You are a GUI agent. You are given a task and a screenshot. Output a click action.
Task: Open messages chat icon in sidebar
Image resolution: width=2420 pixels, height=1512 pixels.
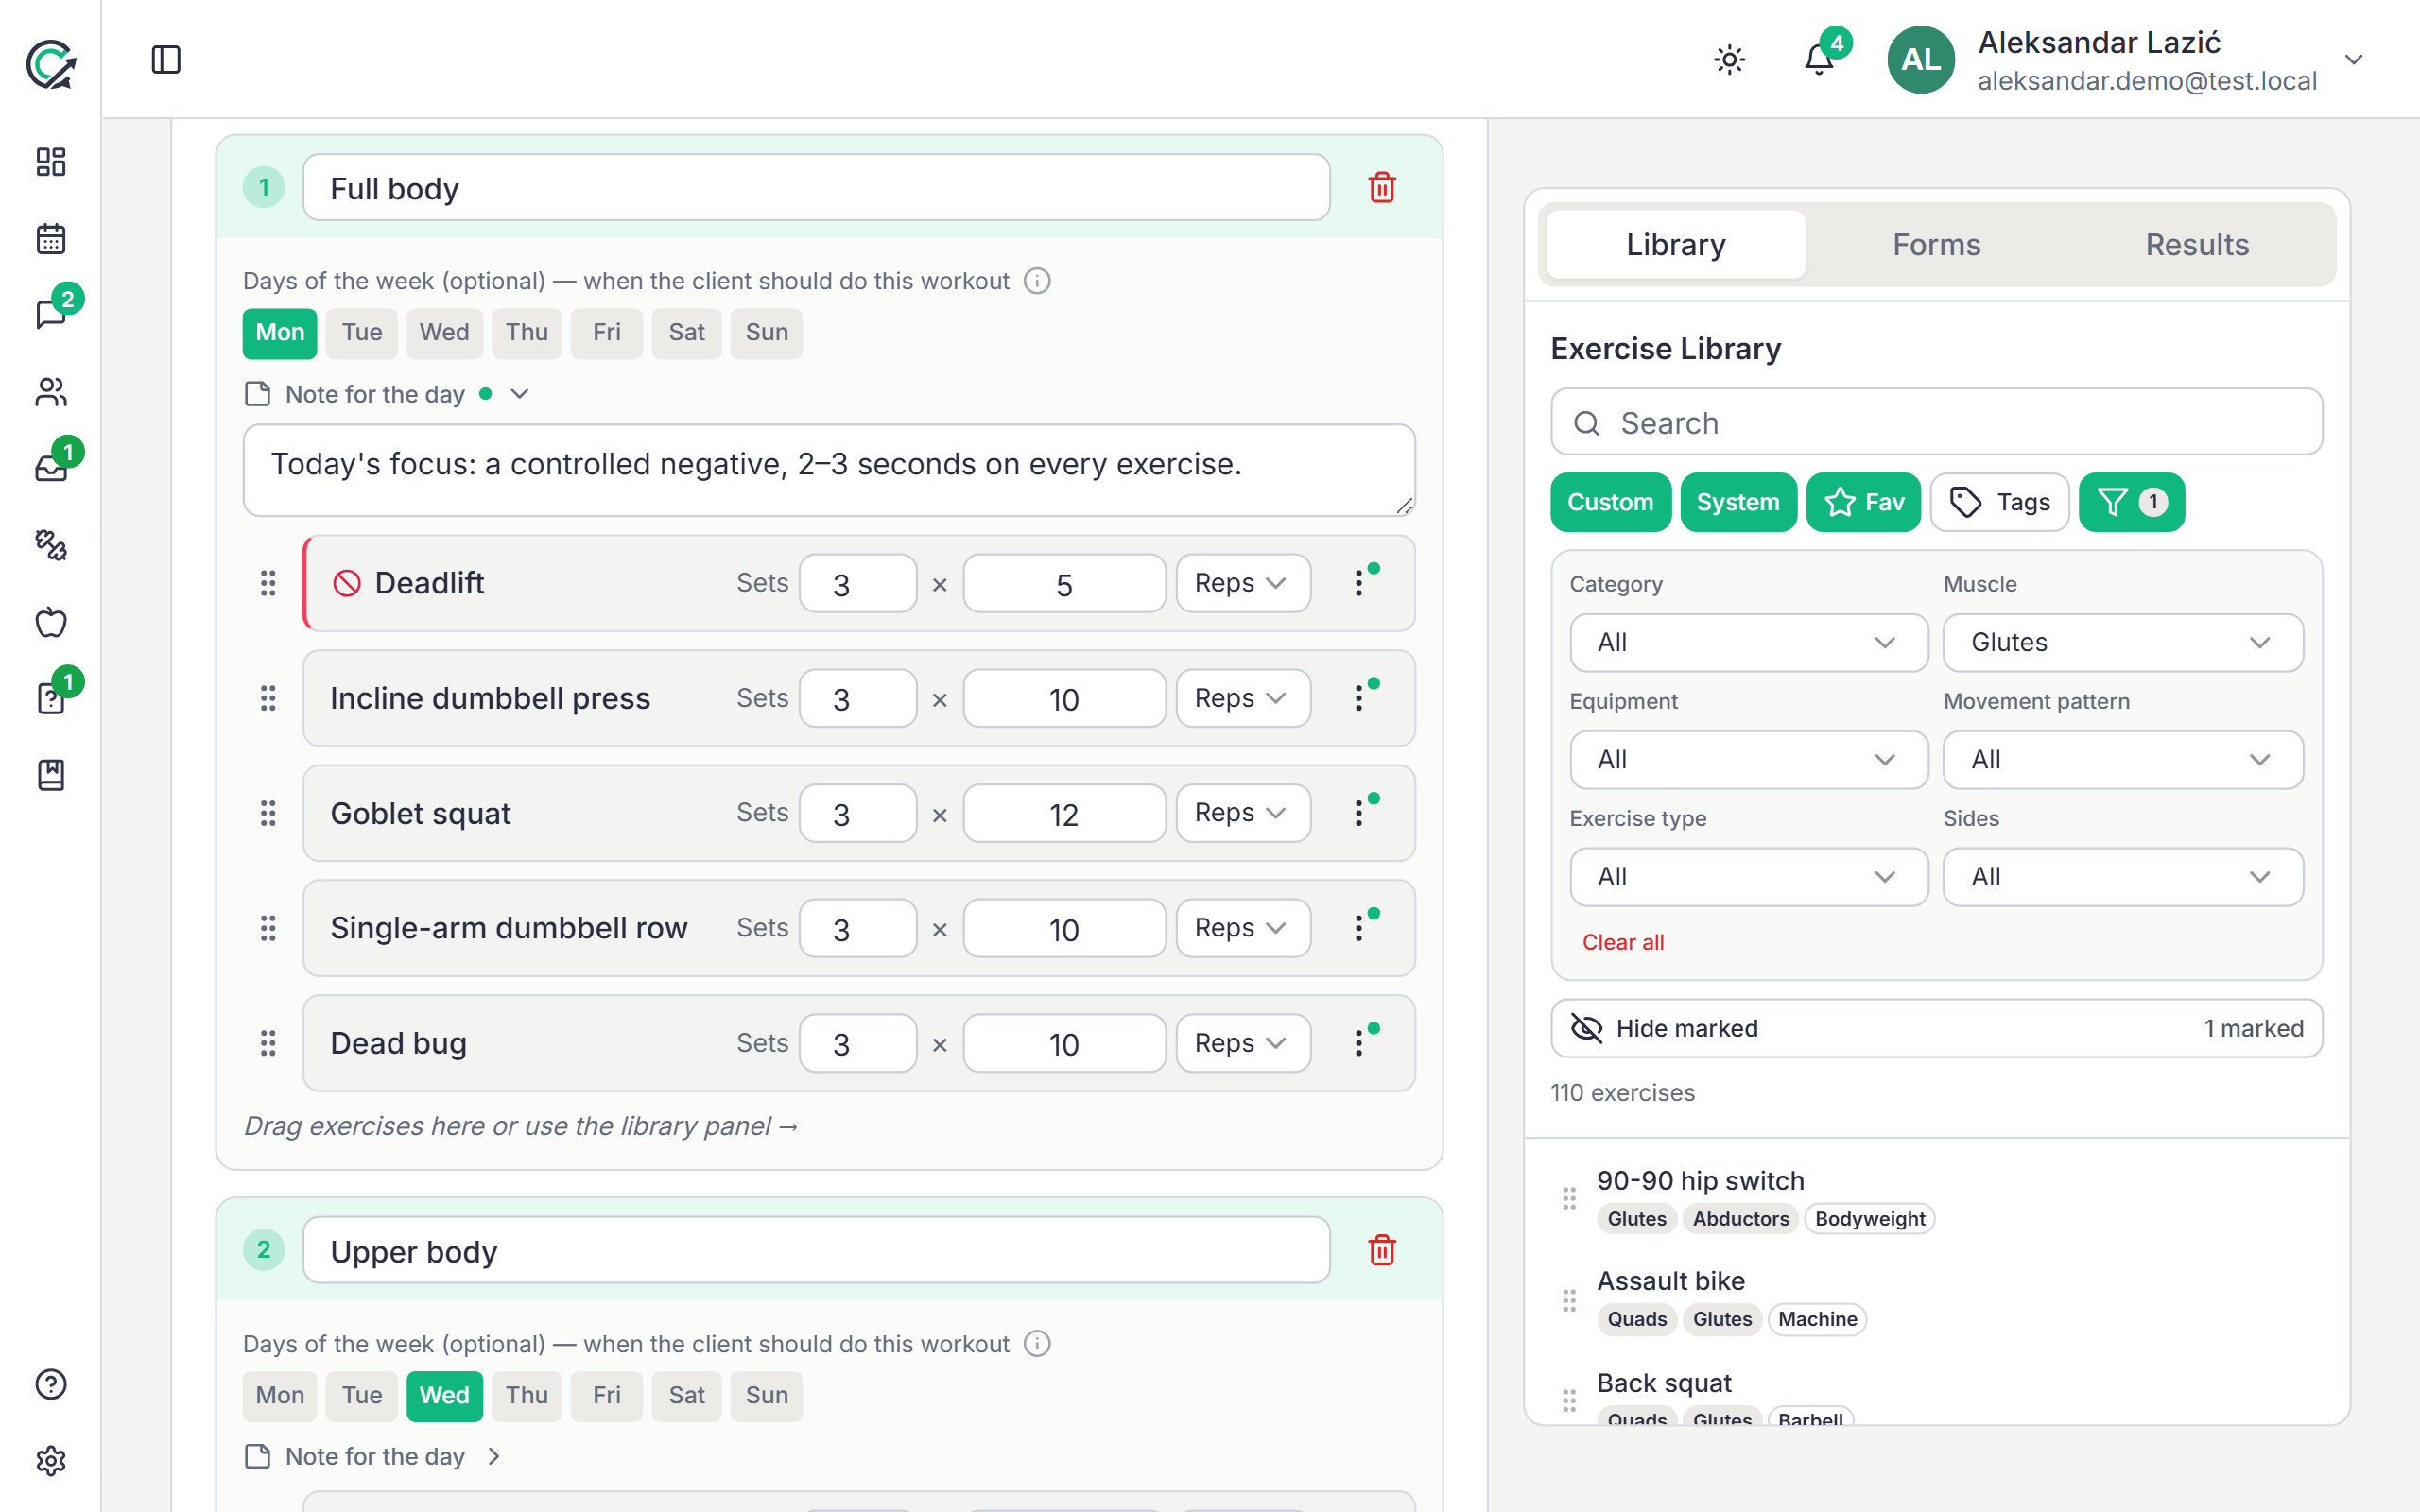[x=51, y=315]
